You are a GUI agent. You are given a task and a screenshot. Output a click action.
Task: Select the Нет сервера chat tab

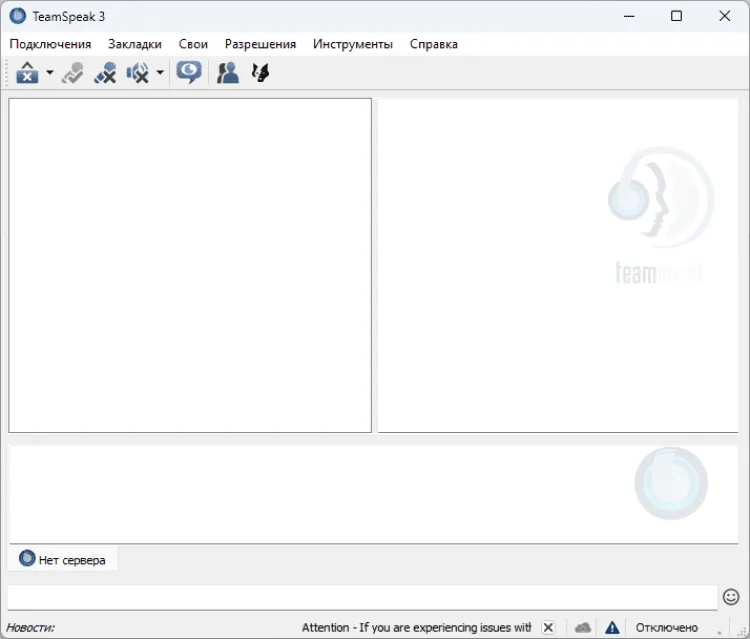(x=63, y=559)
